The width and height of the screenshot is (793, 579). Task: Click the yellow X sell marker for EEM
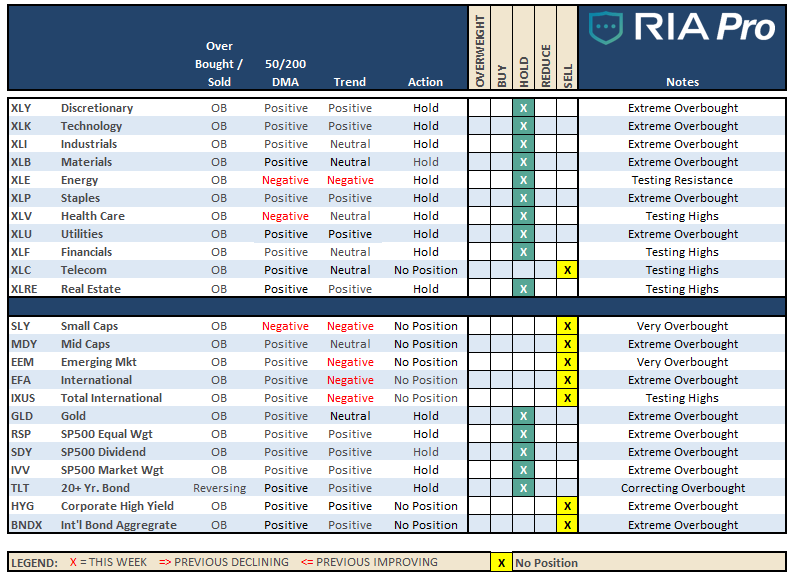click(x=567, y=362)
